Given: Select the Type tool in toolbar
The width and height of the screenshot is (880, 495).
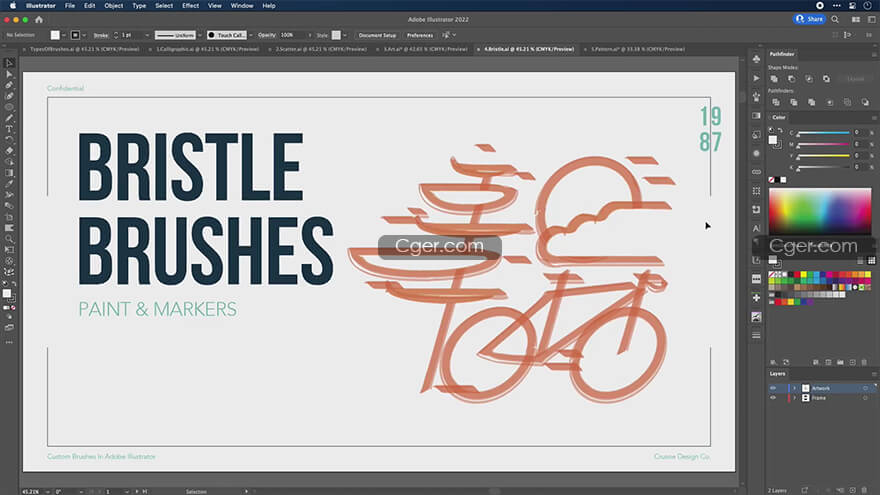Looking at the screenshot, I should [9, 129].
